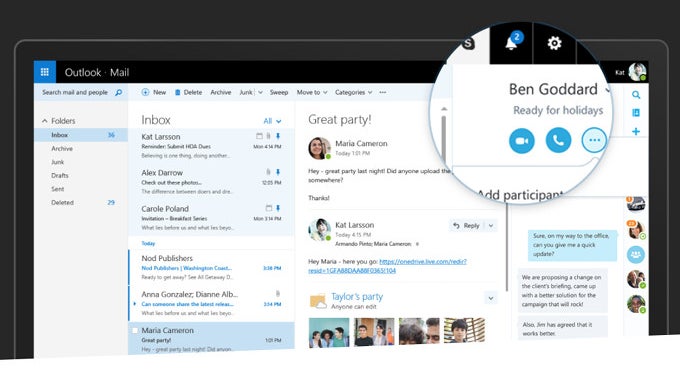Click the Outlook Mail title

[x=97, y=72]
